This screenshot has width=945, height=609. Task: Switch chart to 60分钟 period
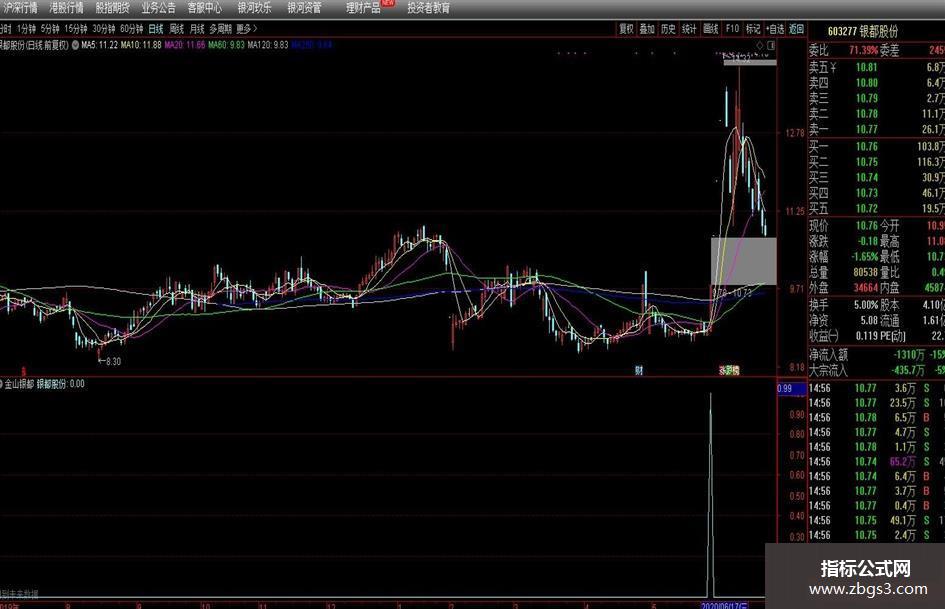131,28
